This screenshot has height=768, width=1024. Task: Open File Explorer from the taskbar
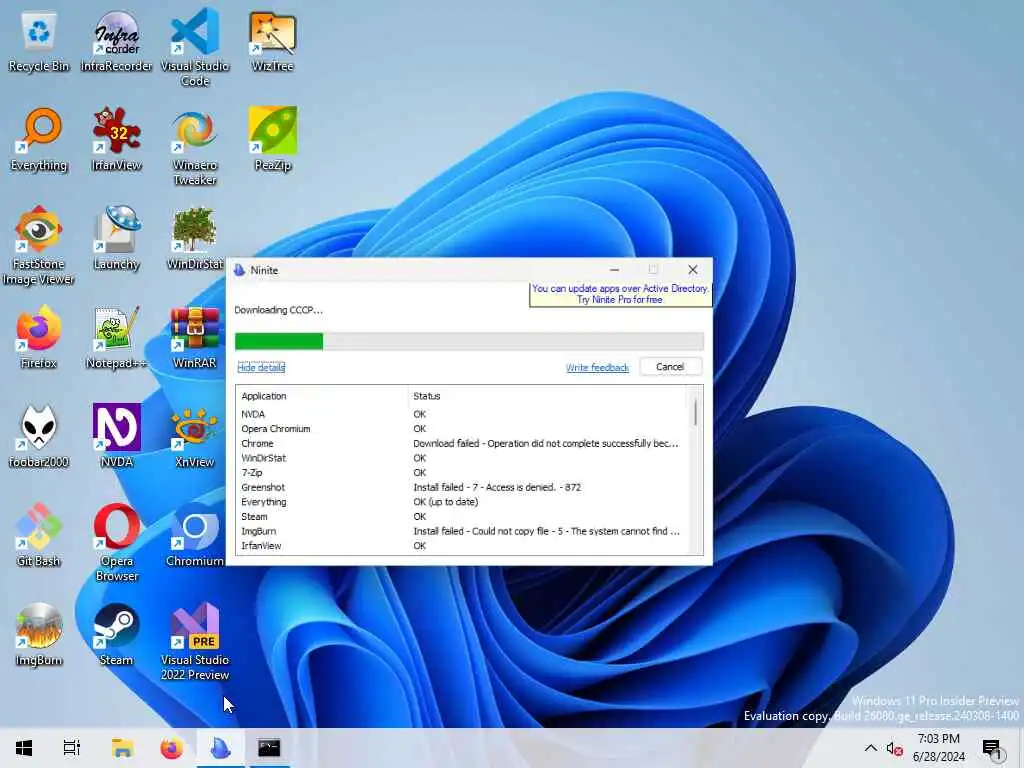coord(122,748)
